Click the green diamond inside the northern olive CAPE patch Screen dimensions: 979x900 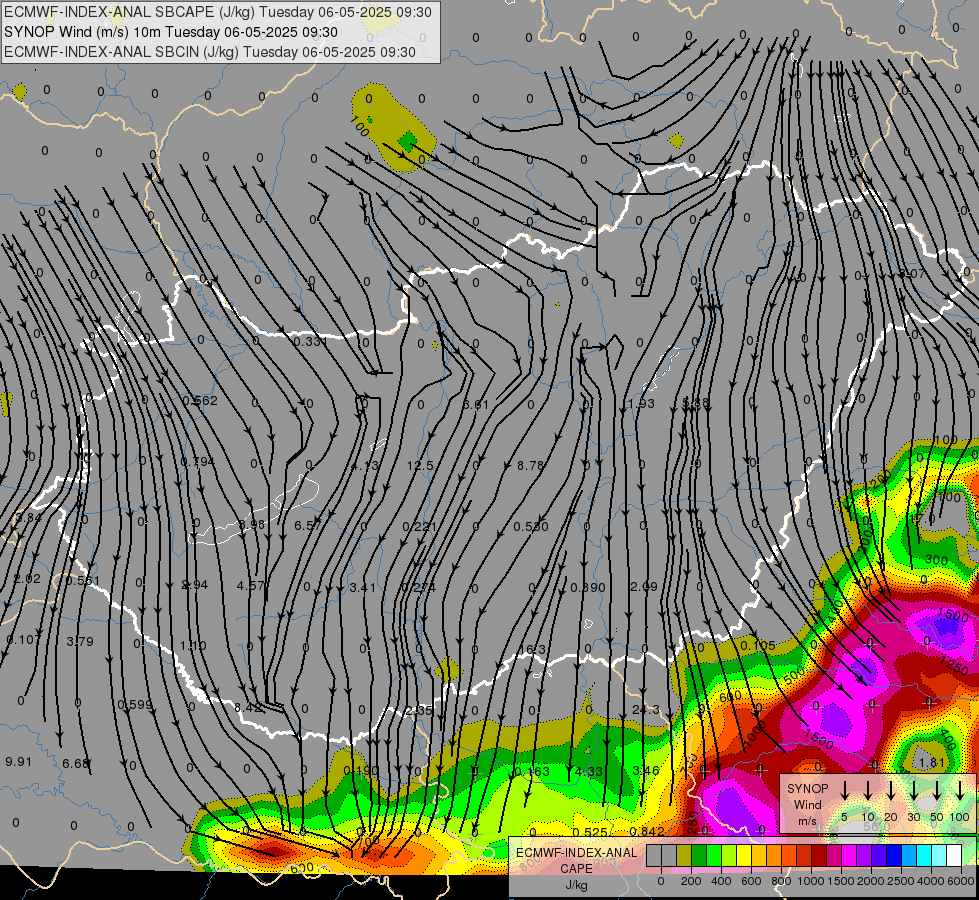click(x=408, y=141)
